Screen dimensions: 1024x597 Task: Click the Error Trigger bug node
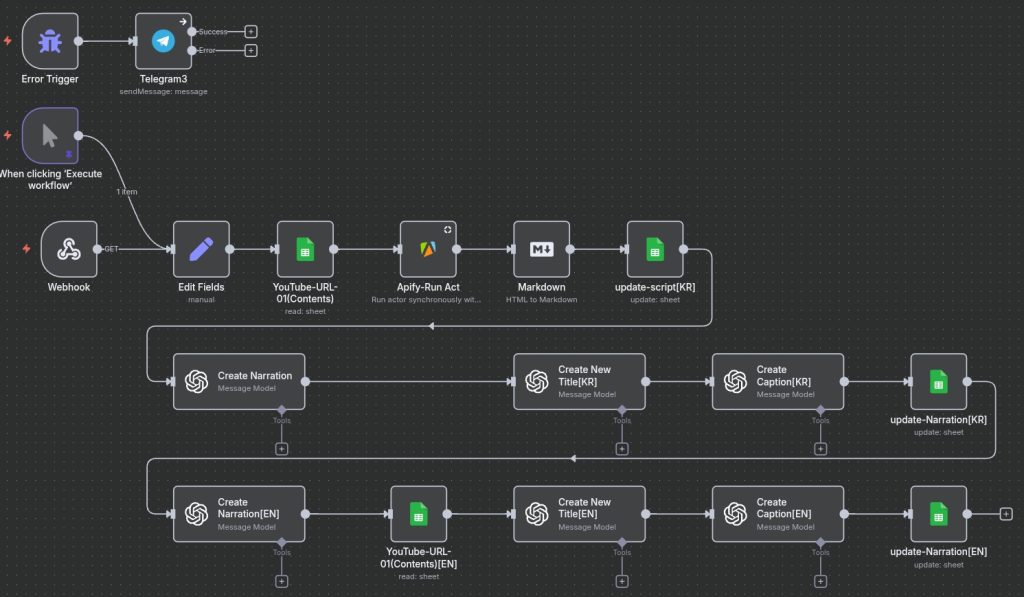[x=50, y=41]
